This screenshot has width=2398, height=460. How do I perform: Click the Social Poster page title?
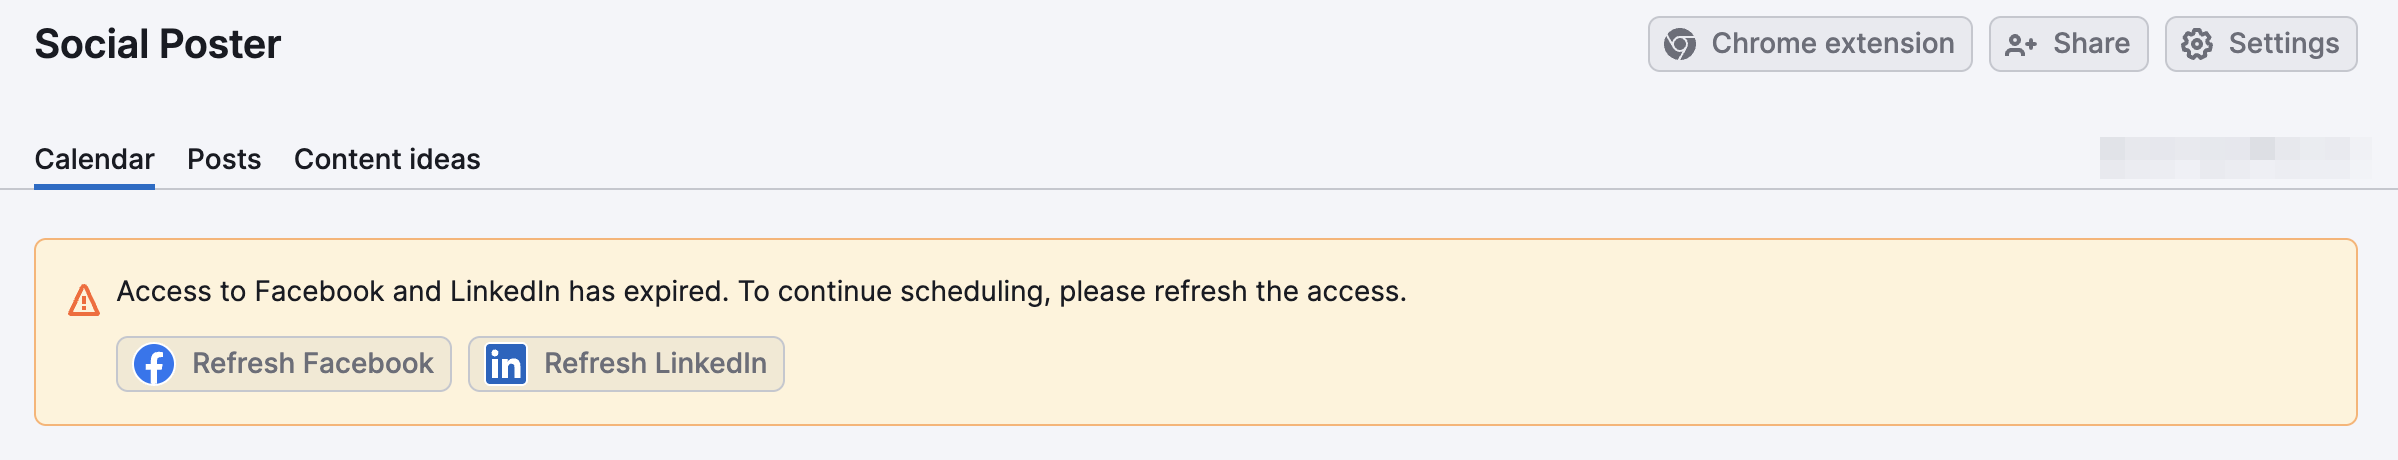point(158,44)
